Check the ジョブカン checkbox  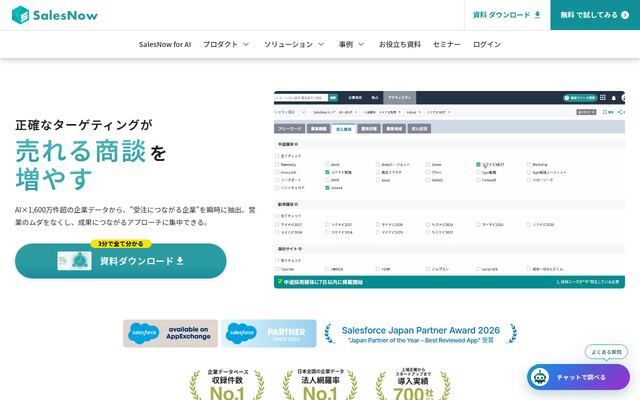pyautogui.click(x=428, y=269)
